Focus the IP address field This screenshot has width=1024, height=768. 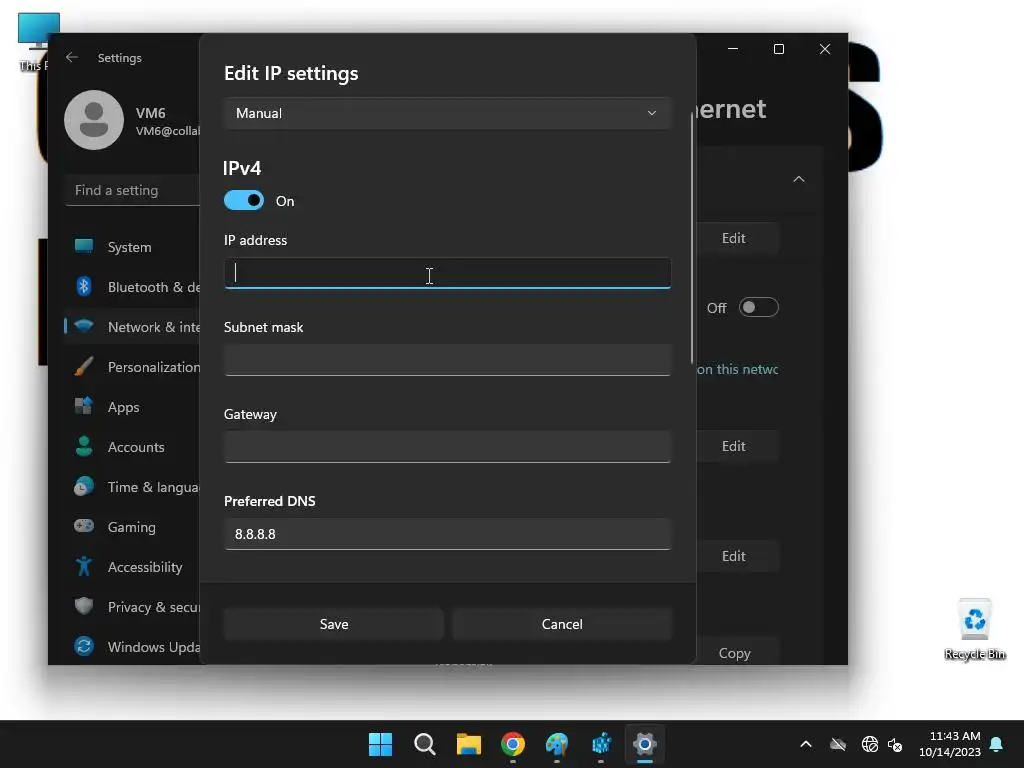(447, 273)
